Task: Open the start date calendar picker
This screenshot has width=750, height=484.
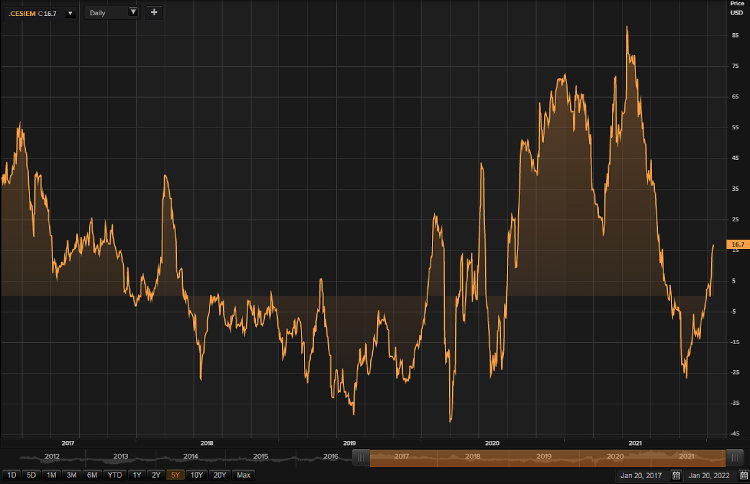Action: (x=675, y=475)
